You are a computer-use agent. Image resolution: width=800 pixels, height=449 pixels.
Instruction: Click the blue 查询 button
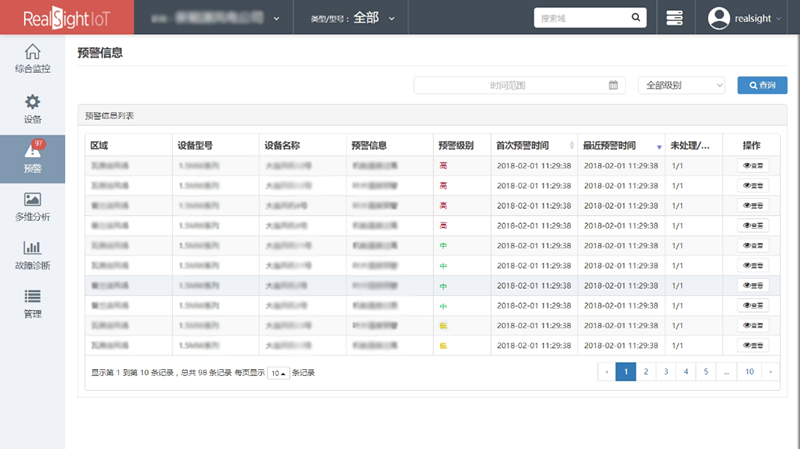click(762, 86)
